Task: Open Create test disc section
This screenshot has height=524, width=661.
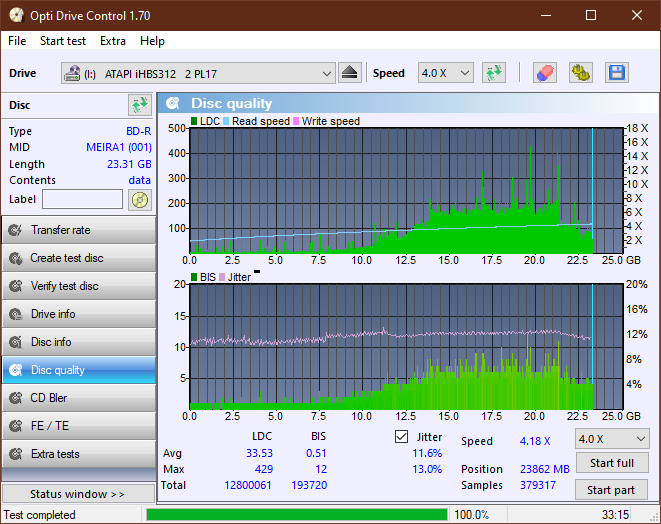Action: 79,258
